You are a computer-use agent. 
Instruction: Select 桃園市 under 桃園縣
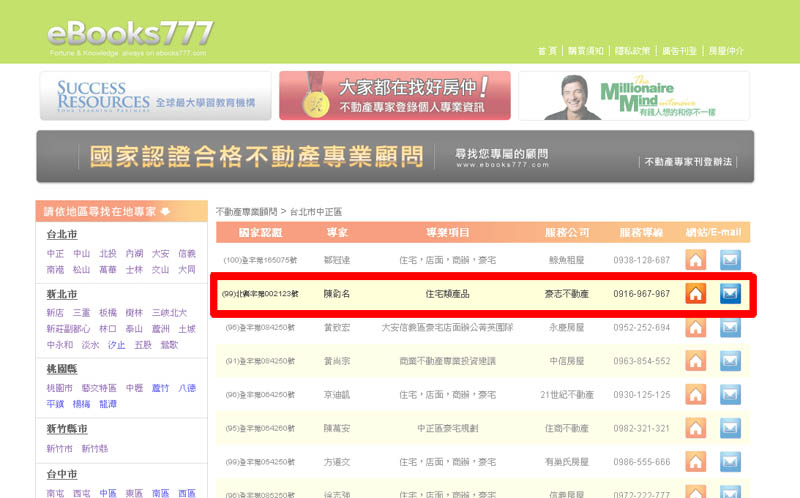(60, 388)
